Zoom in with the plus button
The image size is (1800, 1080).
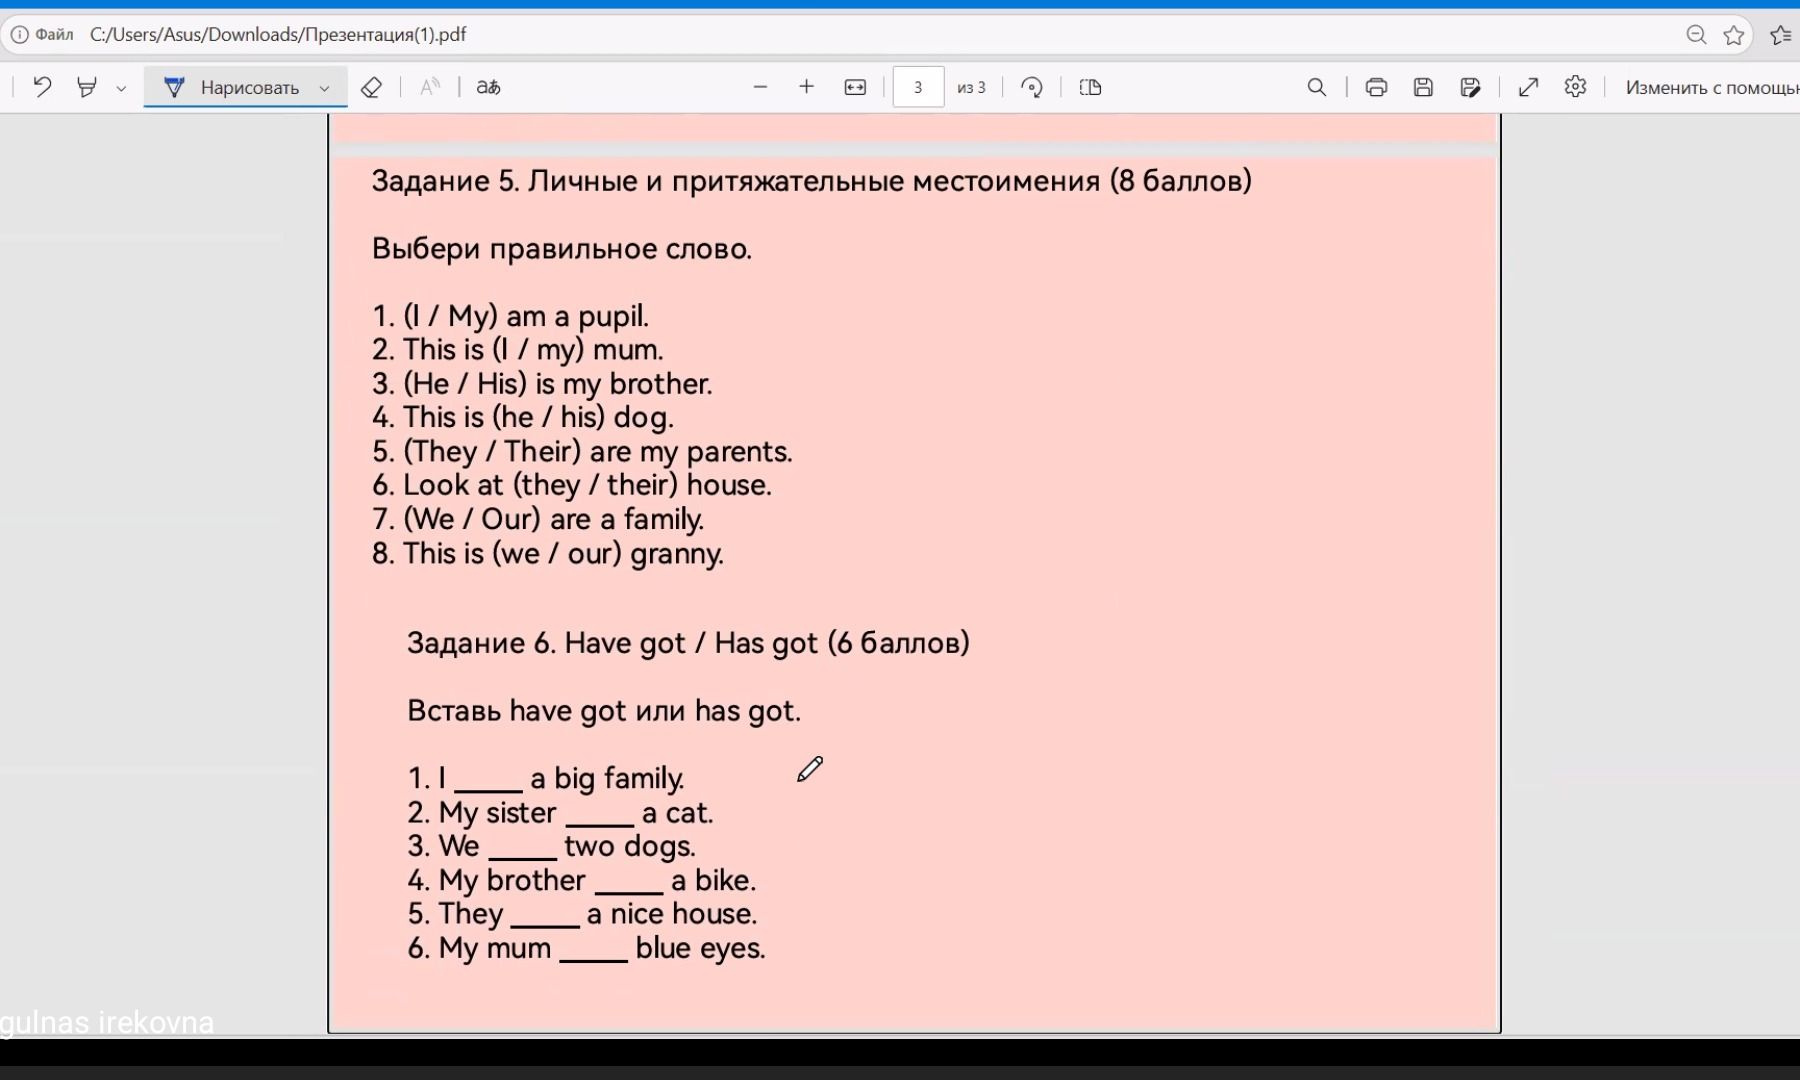[807, 87]
